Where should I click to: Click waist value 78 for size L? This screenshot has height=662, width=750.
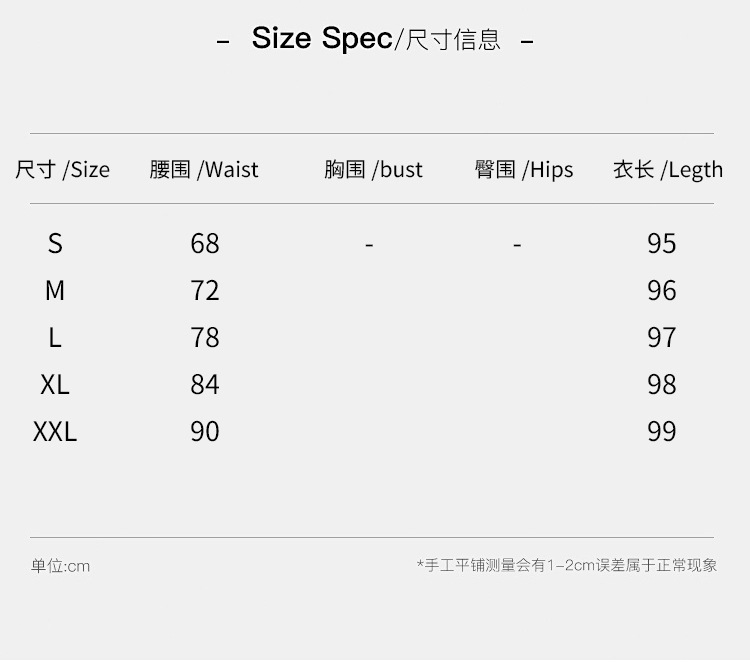point(205,337)
